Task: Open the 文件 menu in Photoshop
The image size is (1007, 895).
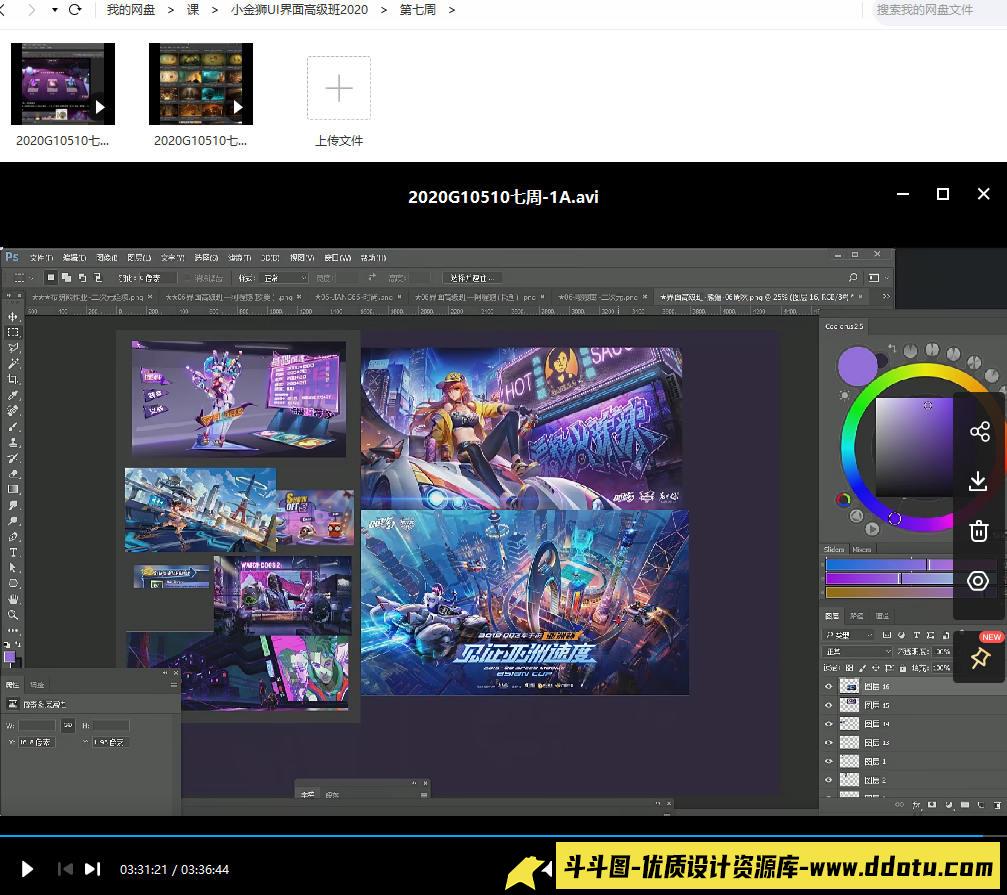Action: [41, 257]
